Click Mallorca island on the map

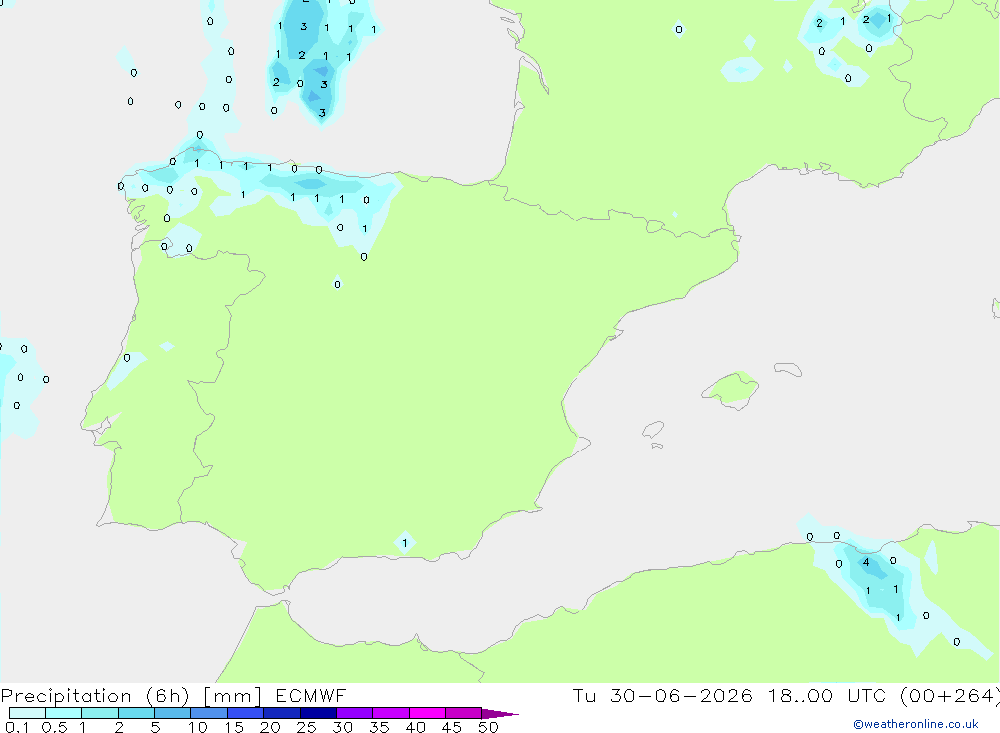[731, 389]
